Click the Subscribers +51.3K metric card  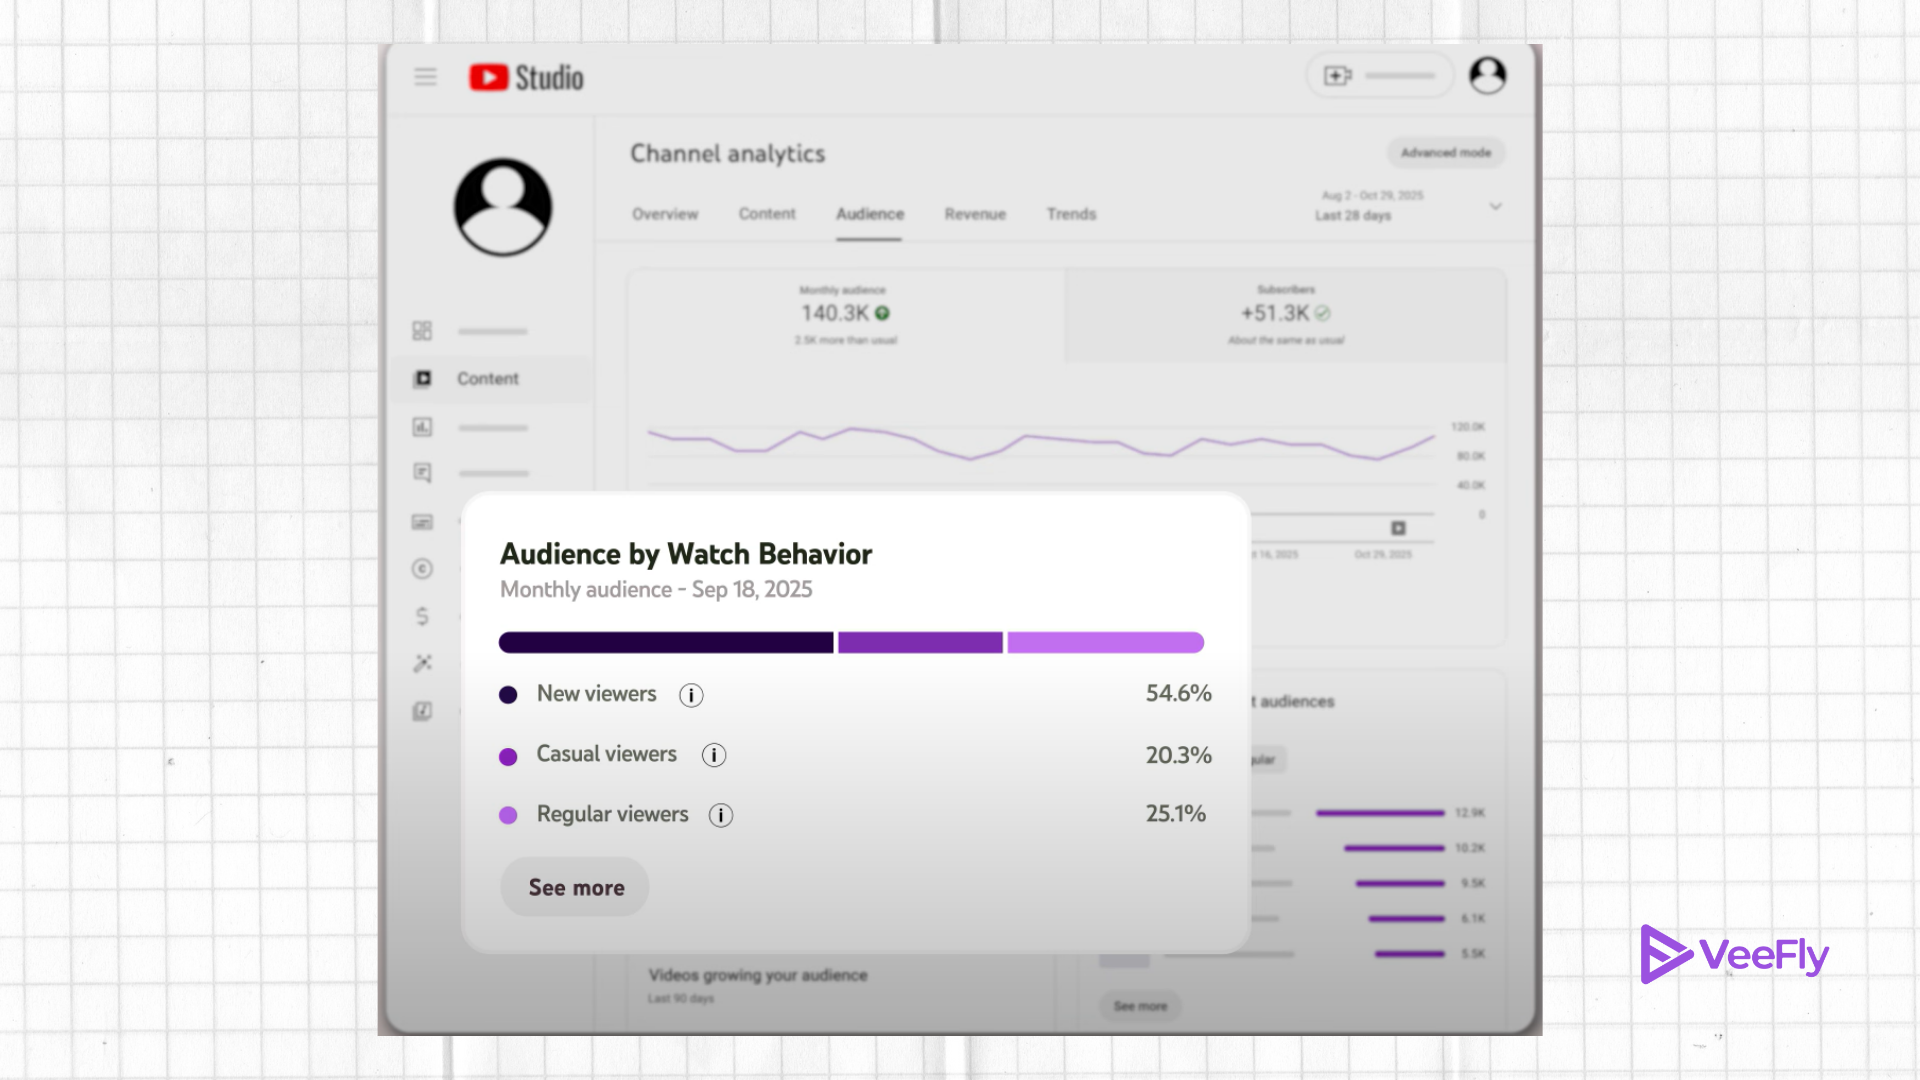(1286, 312)
